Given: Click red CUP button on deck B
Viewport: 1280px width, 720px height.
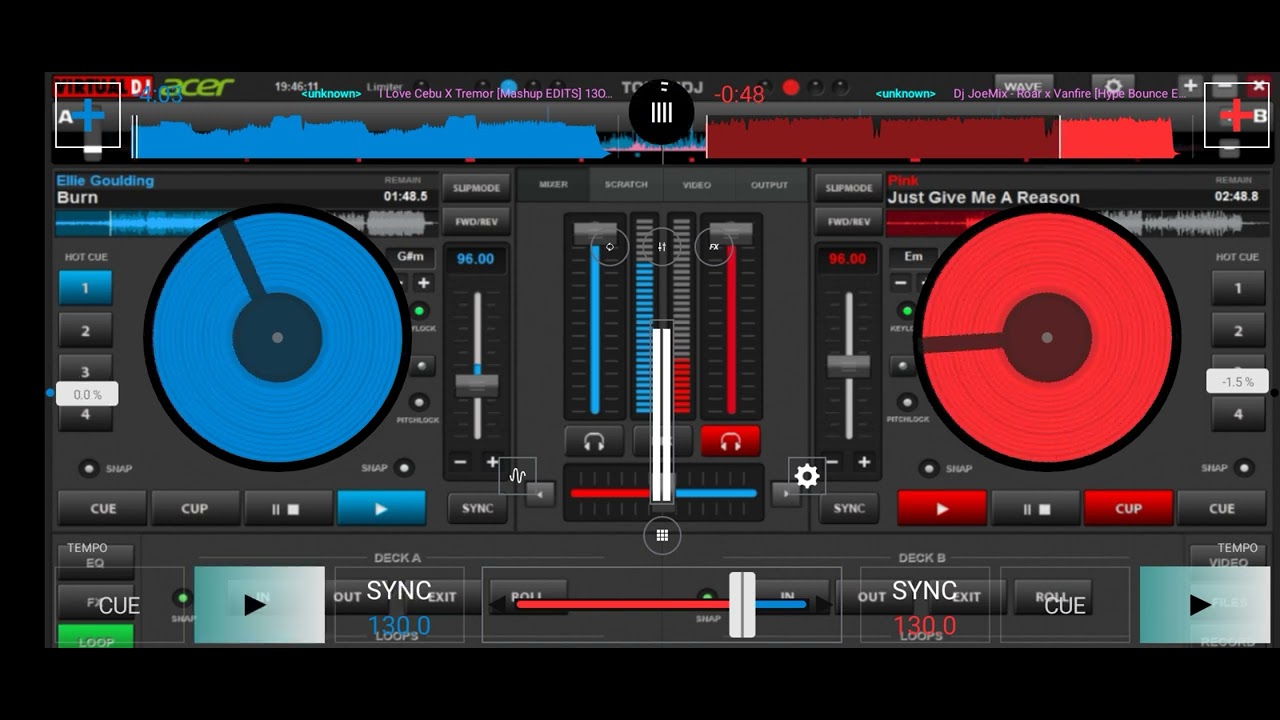Looking at the screenshot, I should pos(1128,508).
